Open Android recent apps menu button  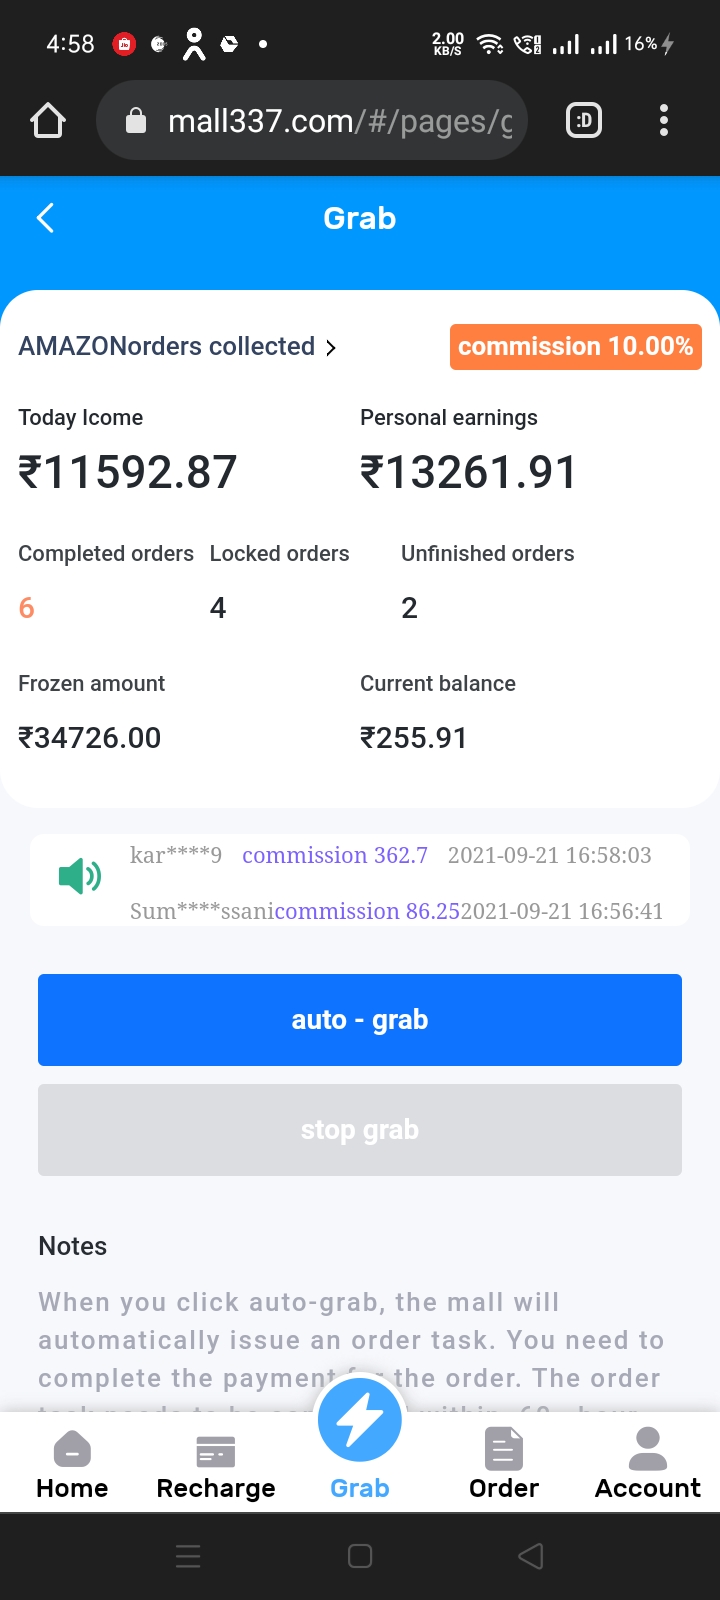[x=188, y=1556]
